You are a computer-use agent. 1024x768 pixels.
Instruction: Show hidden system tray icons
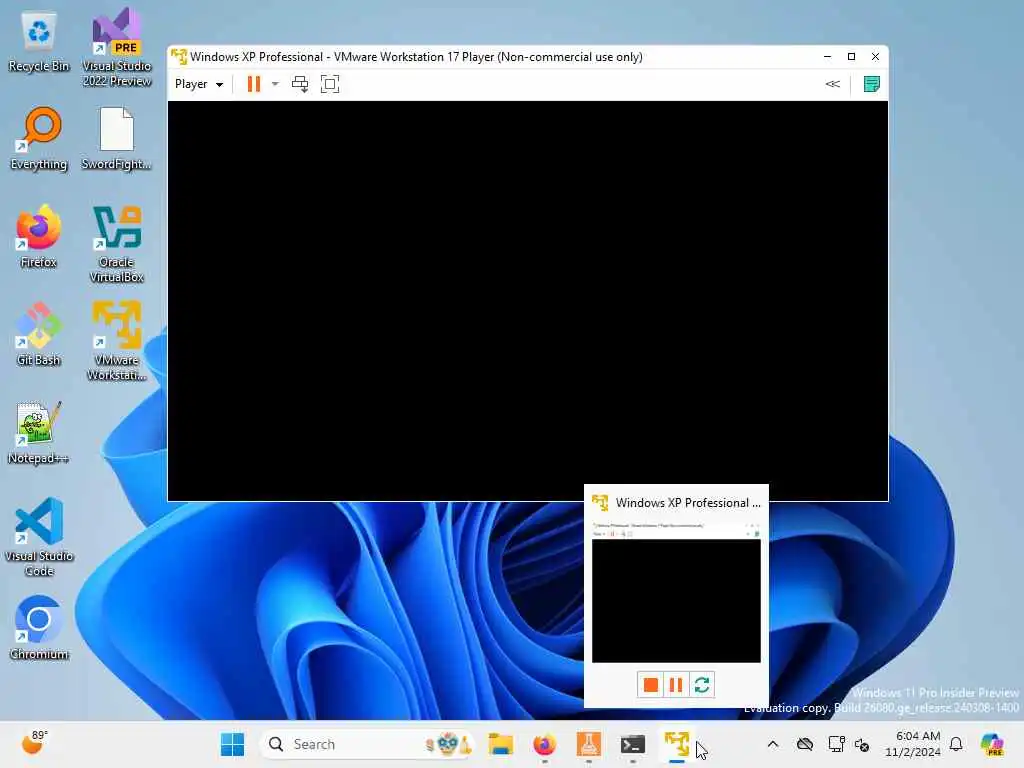coord(773,744)
